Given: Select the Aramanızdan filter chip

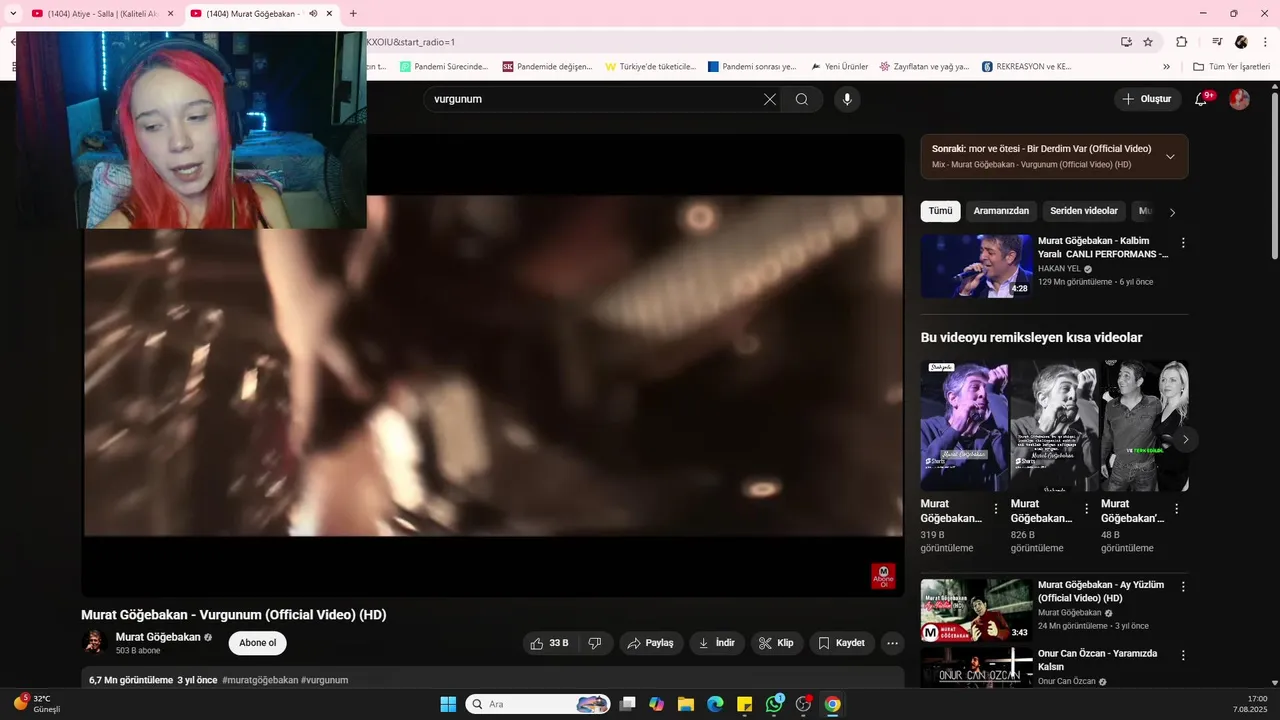Looking at the screenshot, I should pos(1001,211).
